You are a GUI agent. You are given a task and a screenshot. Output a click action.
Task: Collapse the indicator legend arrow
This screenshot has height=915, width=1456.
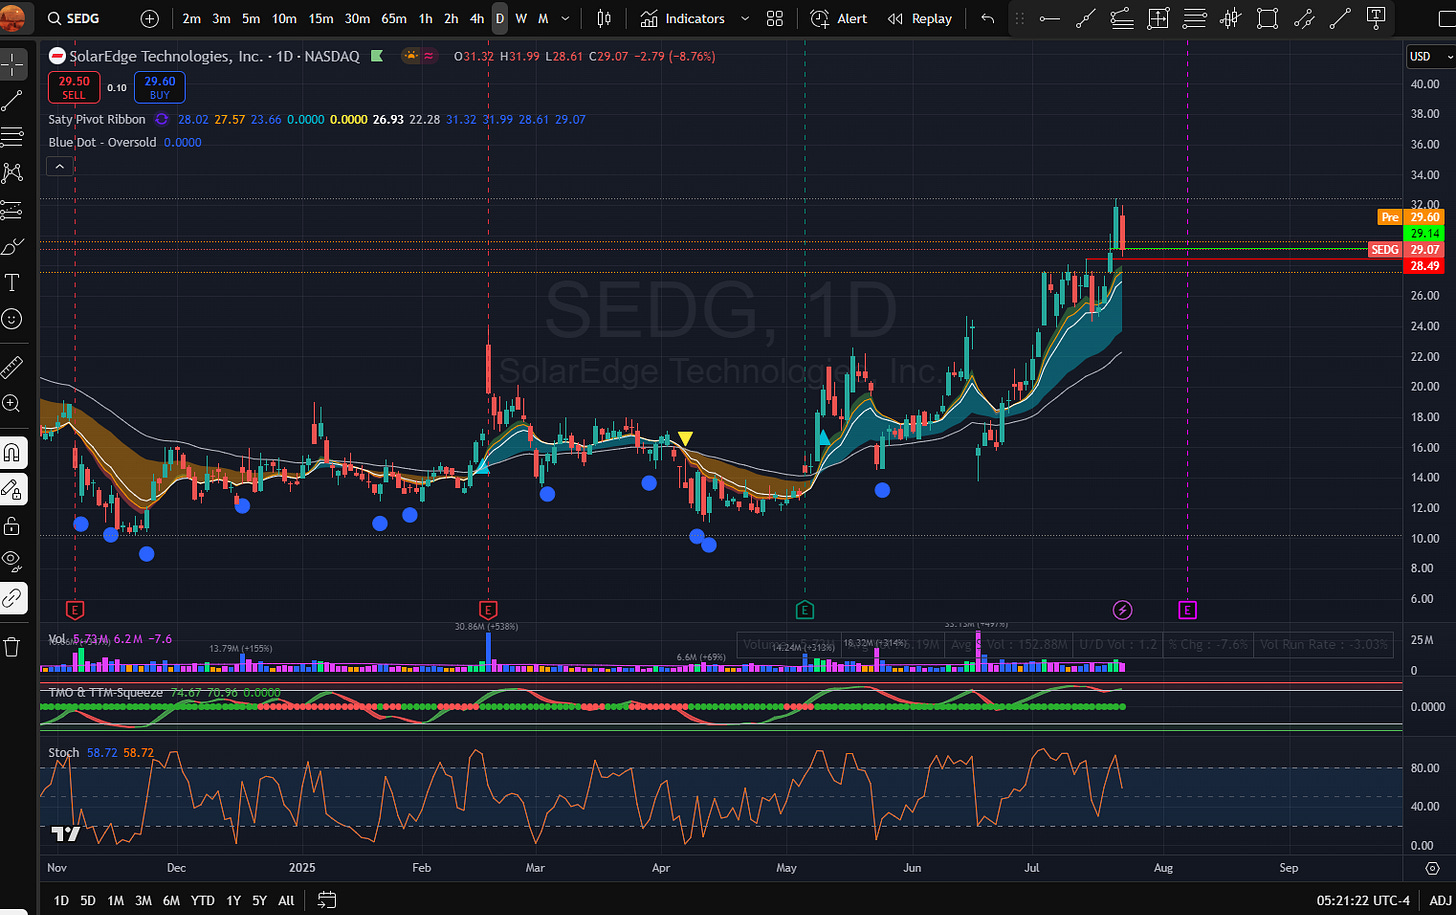[60, 166]
